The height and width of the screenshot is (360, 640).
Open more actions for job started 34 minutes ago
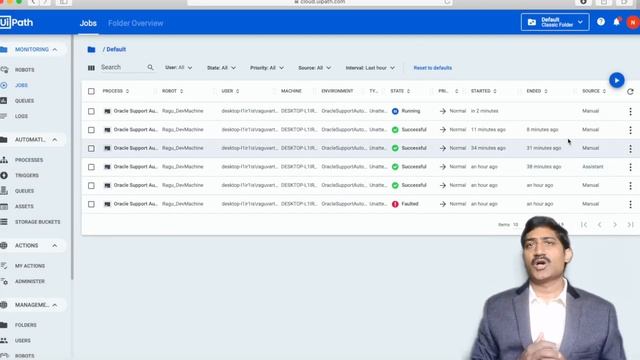tap(630, 149)
